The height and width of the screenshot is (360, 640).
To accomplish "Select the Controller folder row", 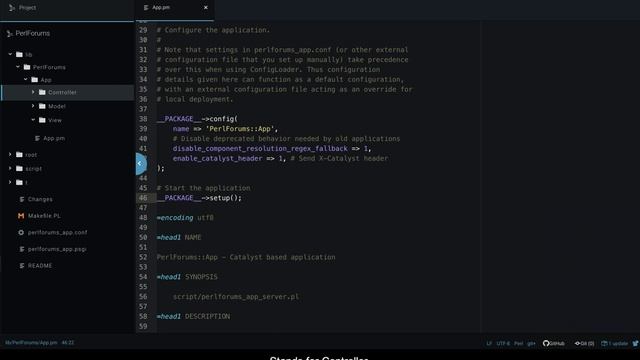I will pos(67,92).
